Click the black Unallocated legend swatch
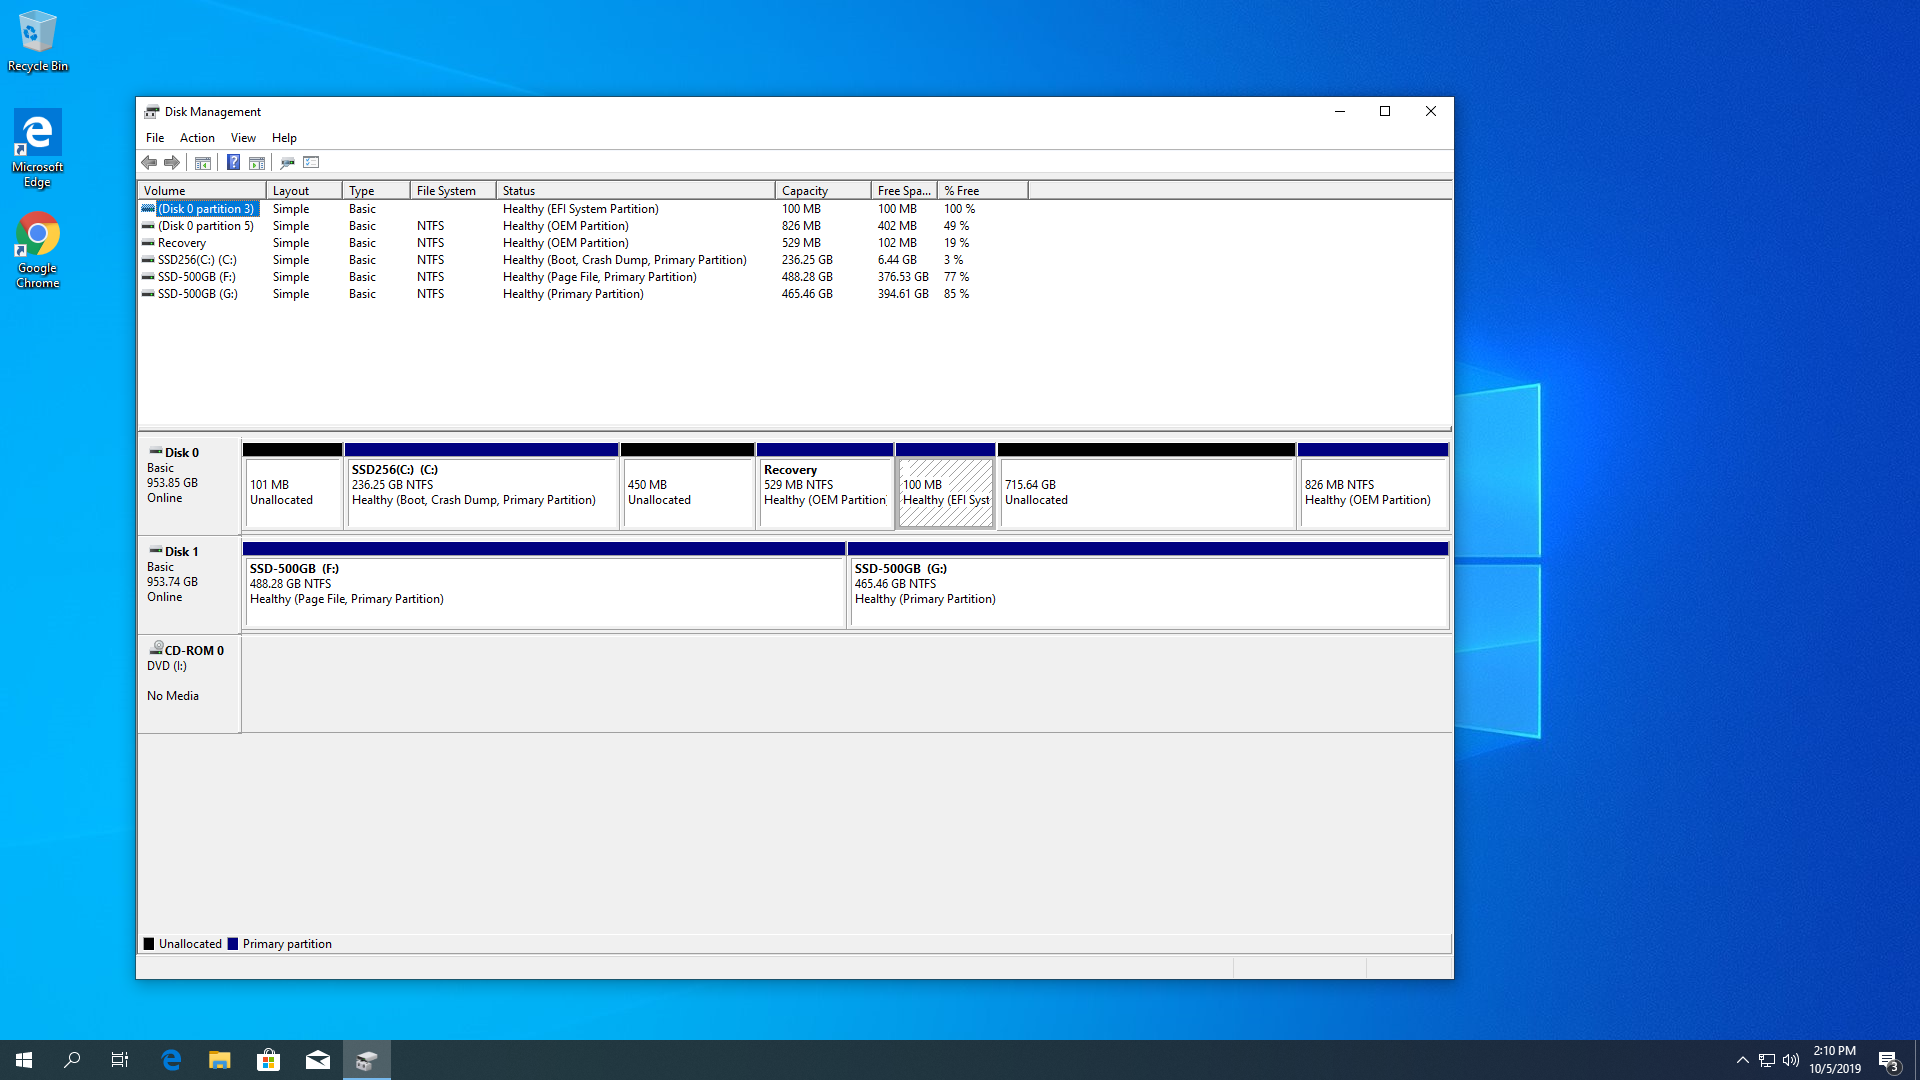Screen dimensions: 1920x1080 [149, 944]
